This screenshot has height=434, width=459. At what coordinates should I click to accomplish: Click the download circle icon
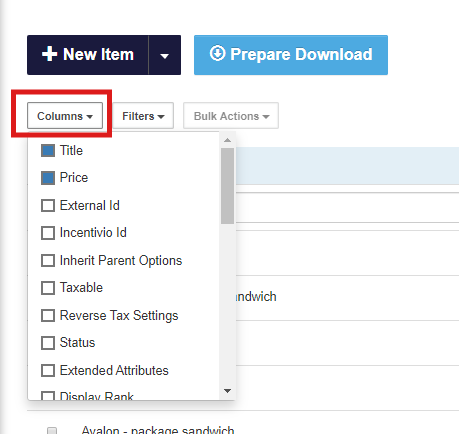217,53
